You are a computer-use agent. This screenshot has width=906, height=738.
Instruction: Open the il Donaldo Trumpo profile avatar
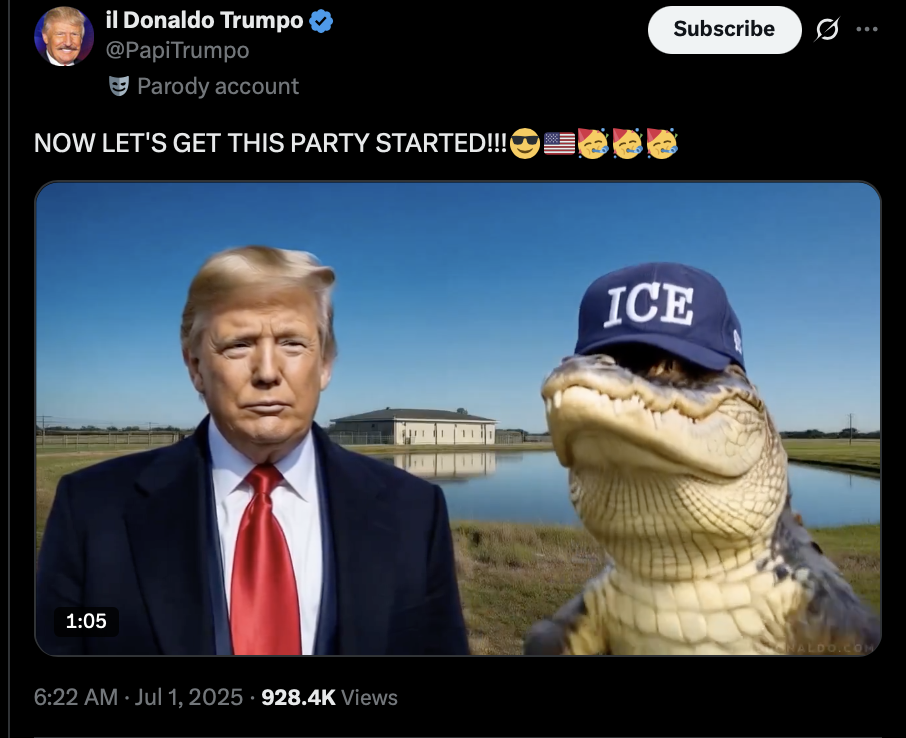pyautogui.click(x=64, y=36)
